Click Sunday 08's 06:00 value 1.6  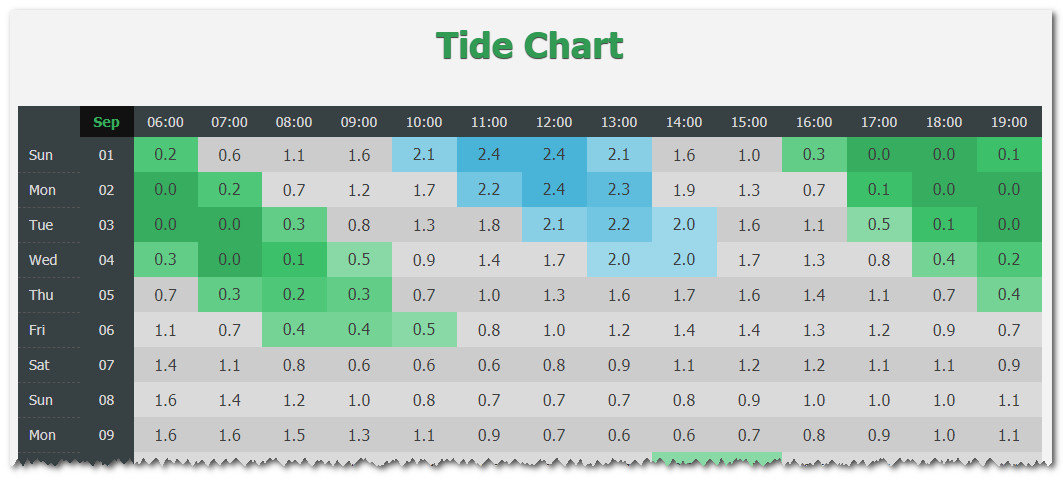(165, 400)
